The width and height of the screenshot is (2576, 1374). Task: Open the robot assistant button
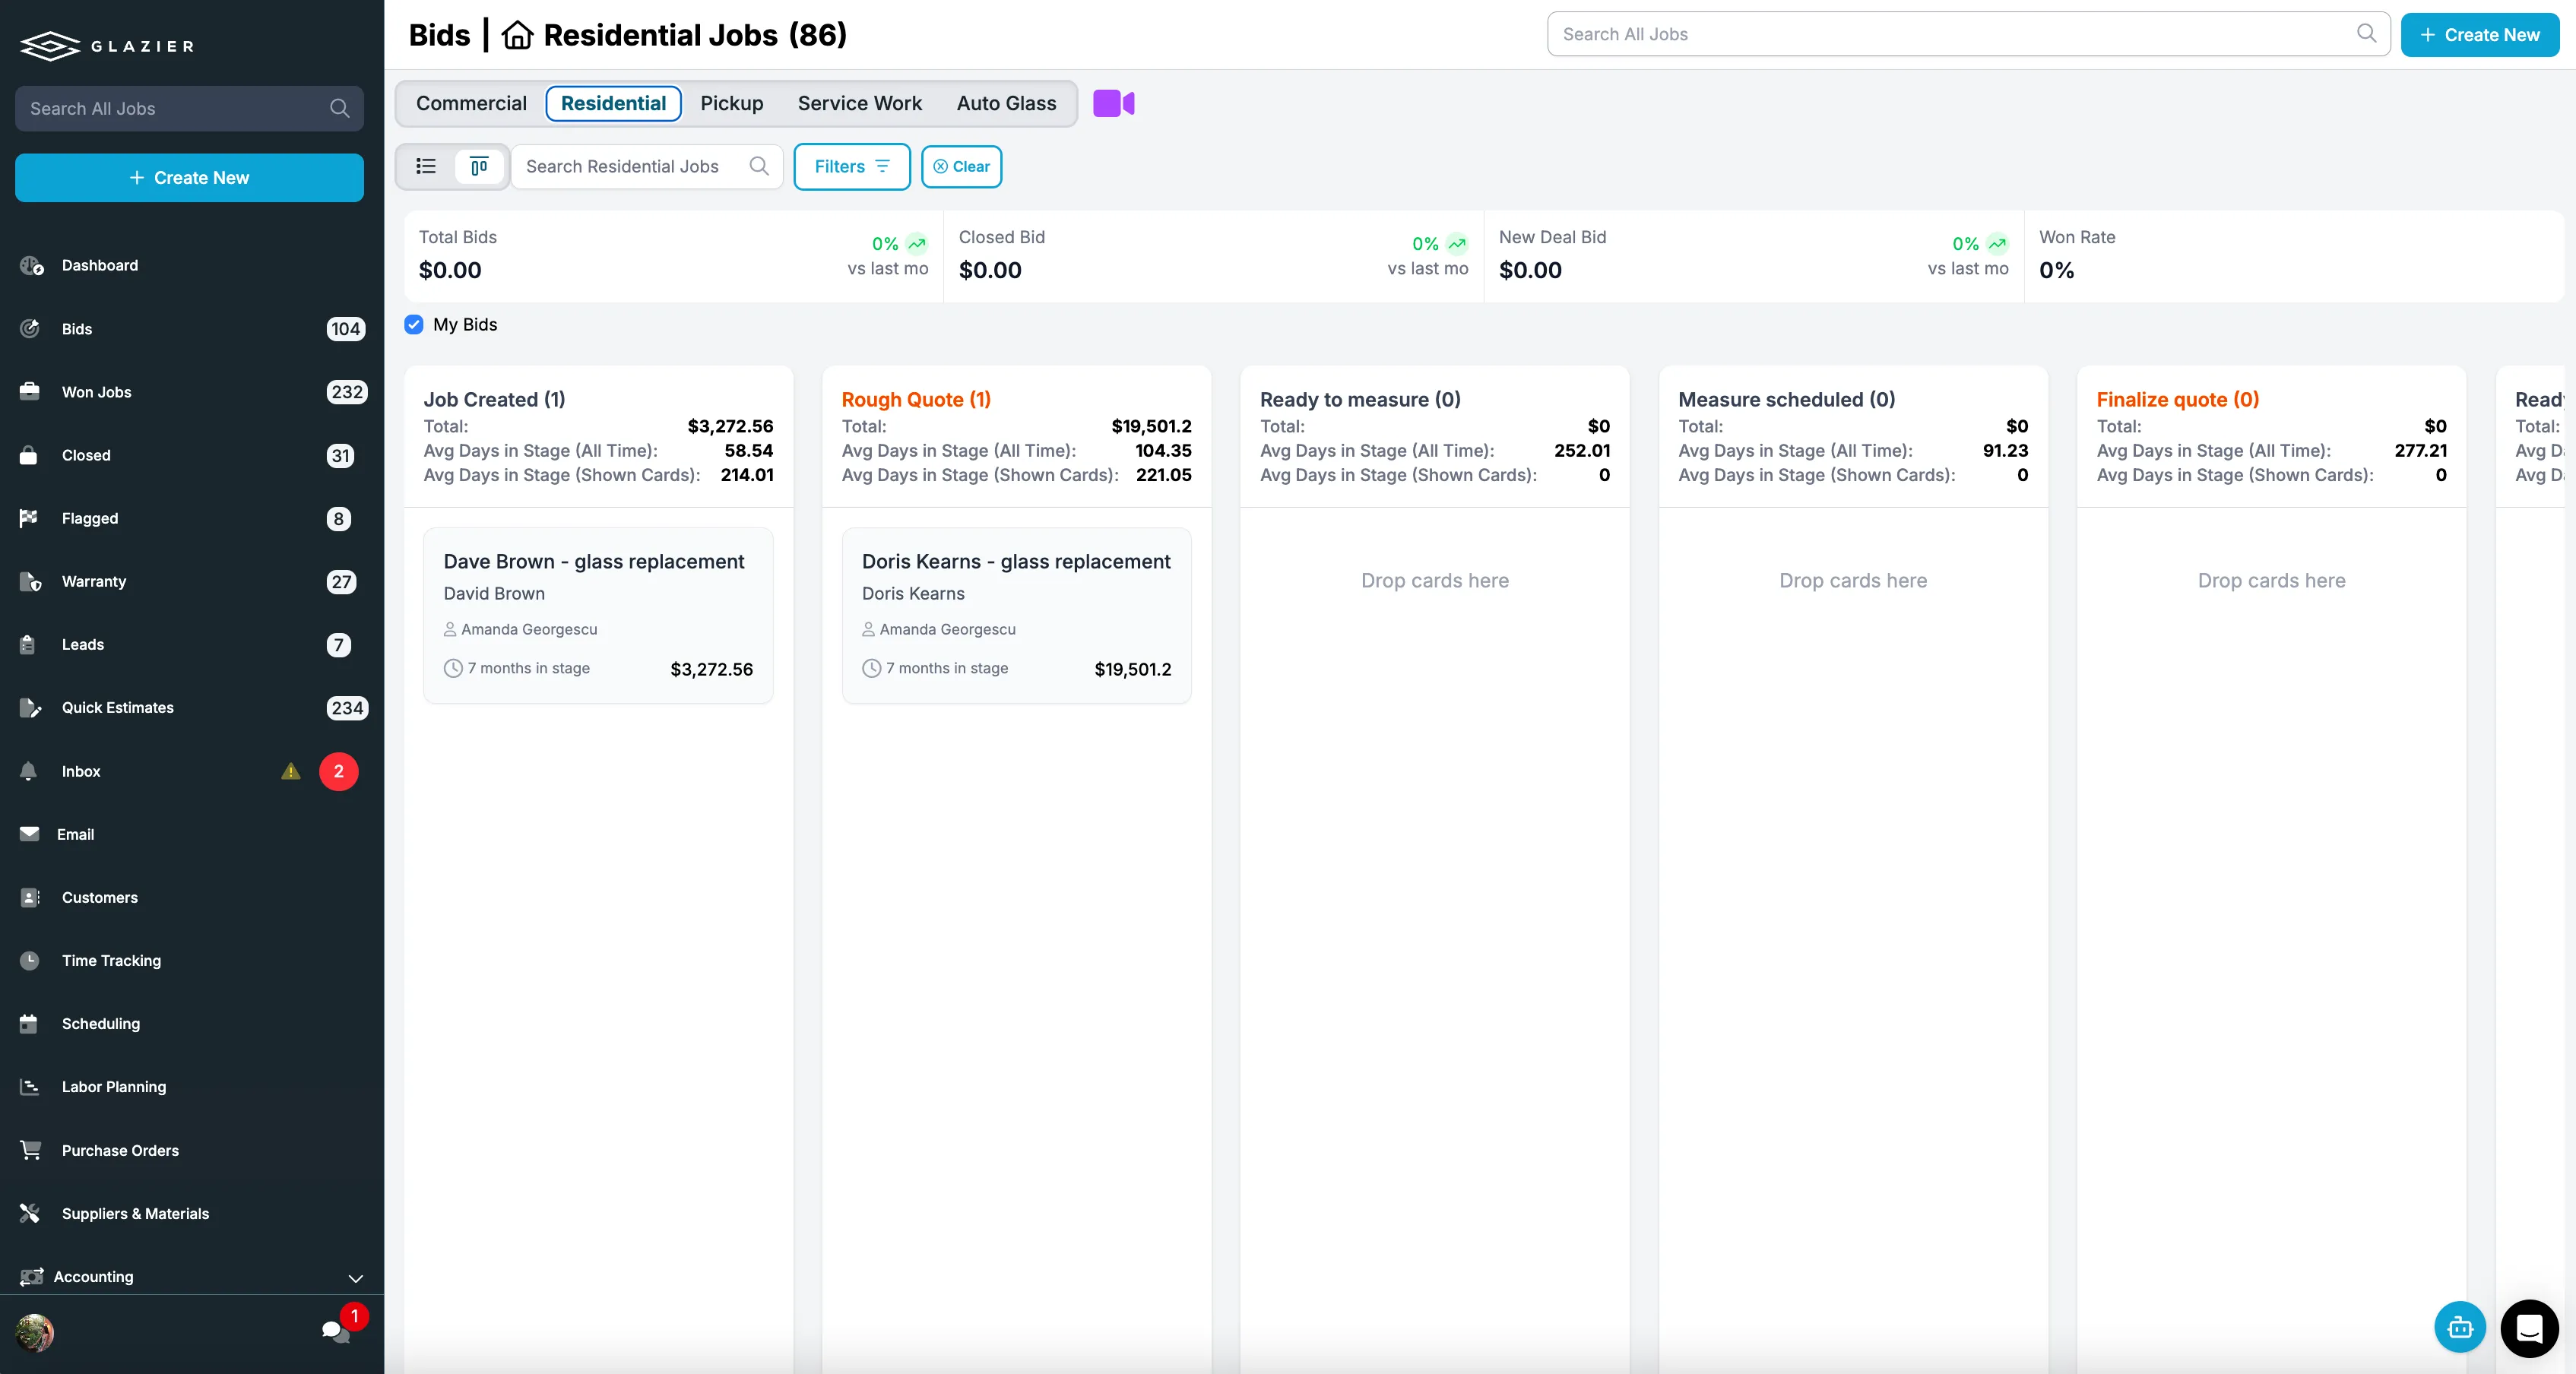pos(2460,1328)
